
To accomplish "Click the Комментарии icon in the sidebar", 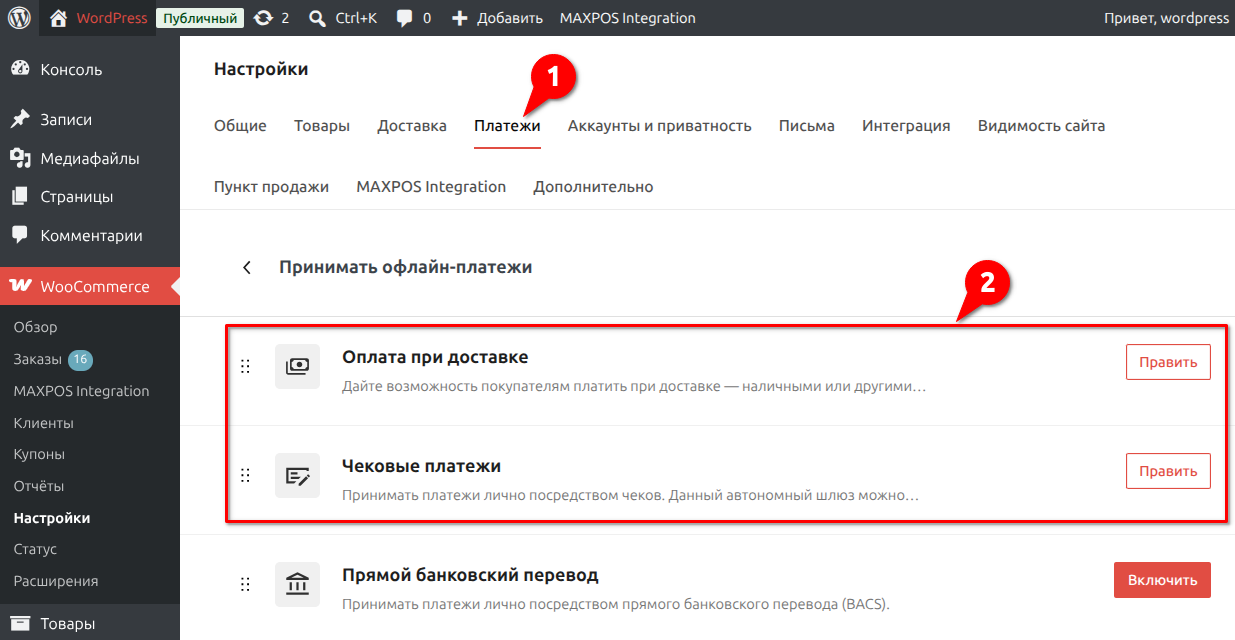I will coord(19,235).
